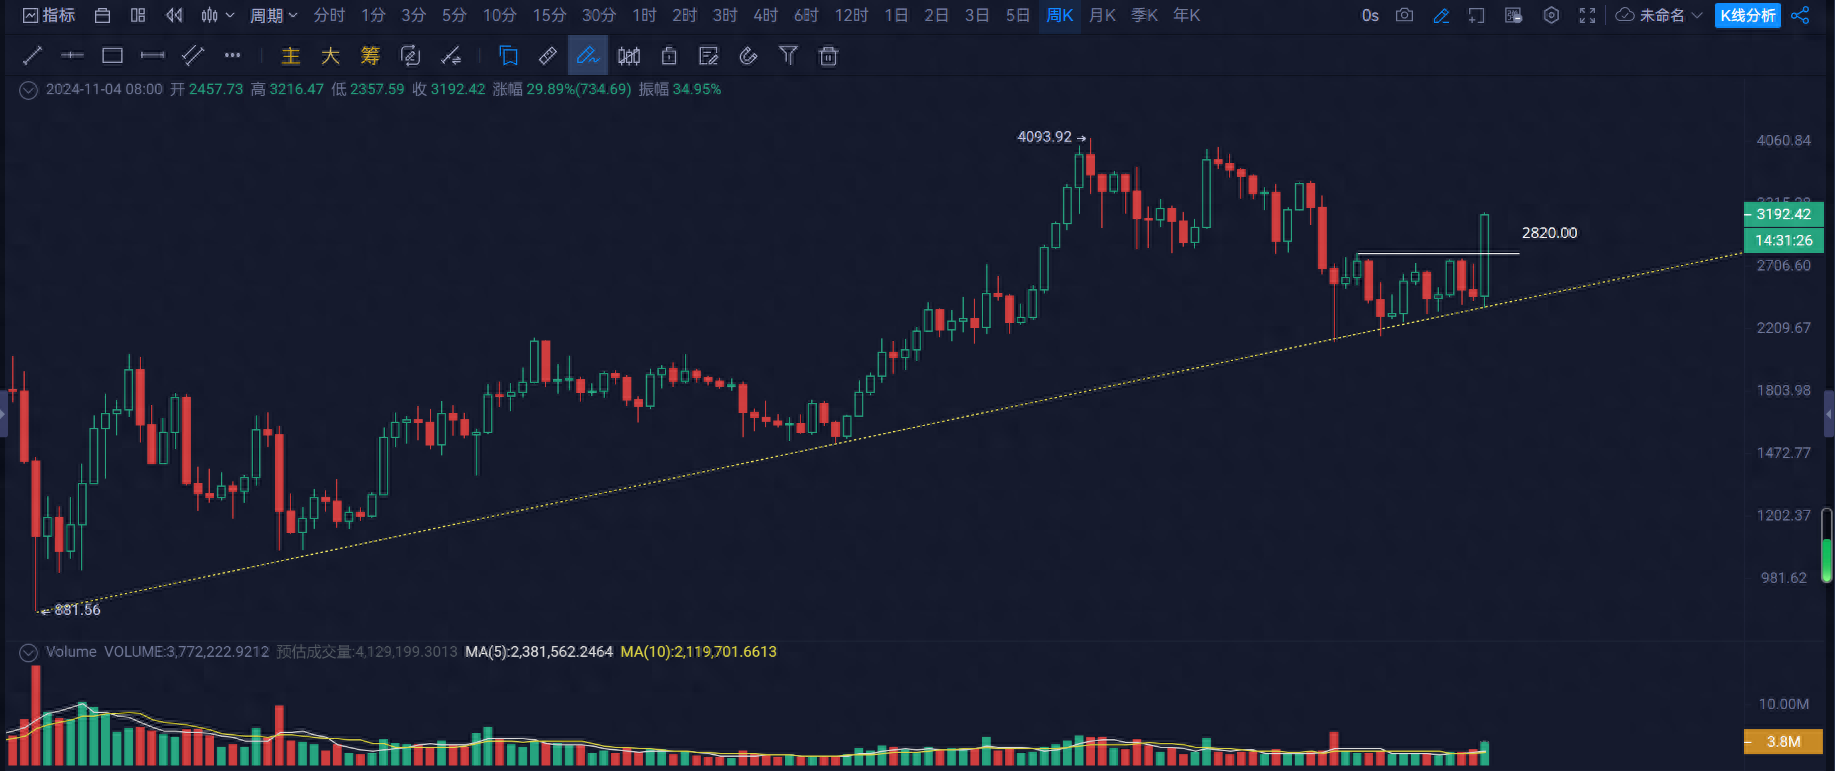Select the ruler measurement tool

pyautogui.click(x=548, y=56)
